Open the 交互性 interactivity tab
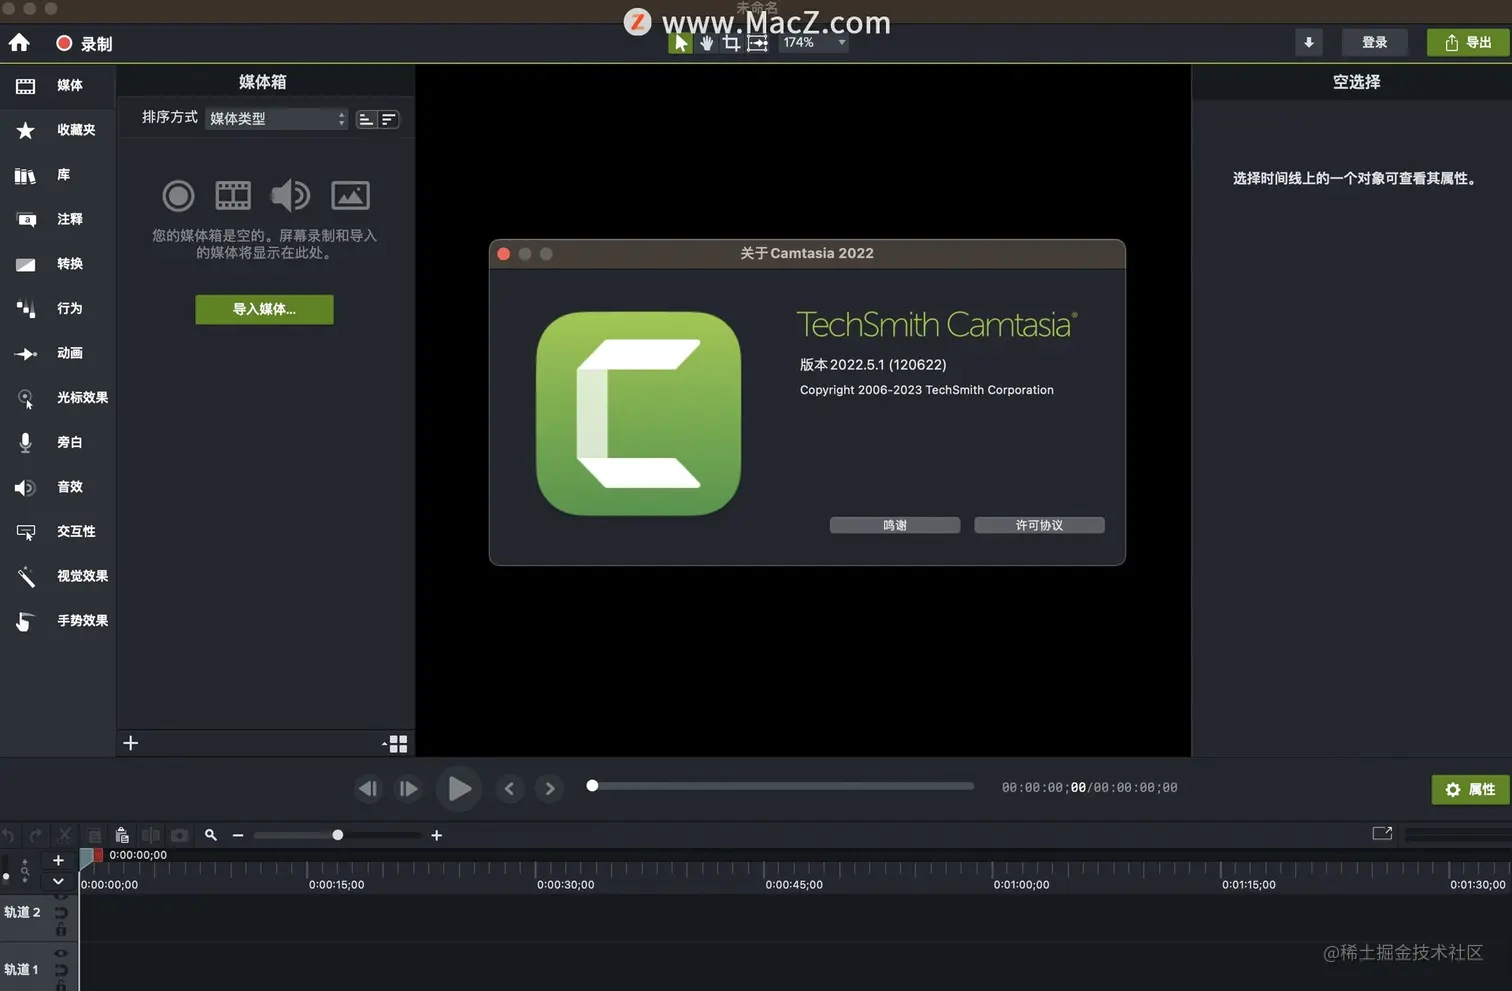 [x=58, y=532]
